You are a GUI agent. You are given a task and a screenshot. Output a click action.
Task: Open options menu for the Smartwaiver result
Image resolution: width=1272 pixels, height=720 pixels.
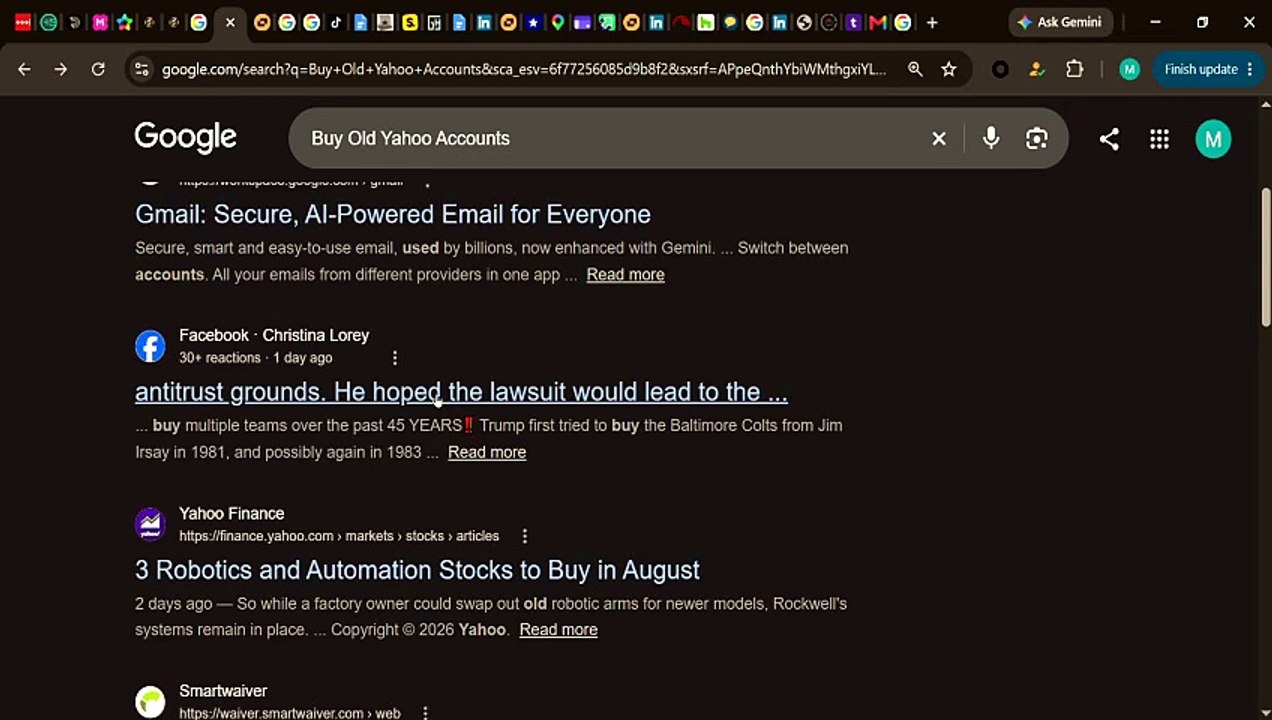click(x=425, y=713)
